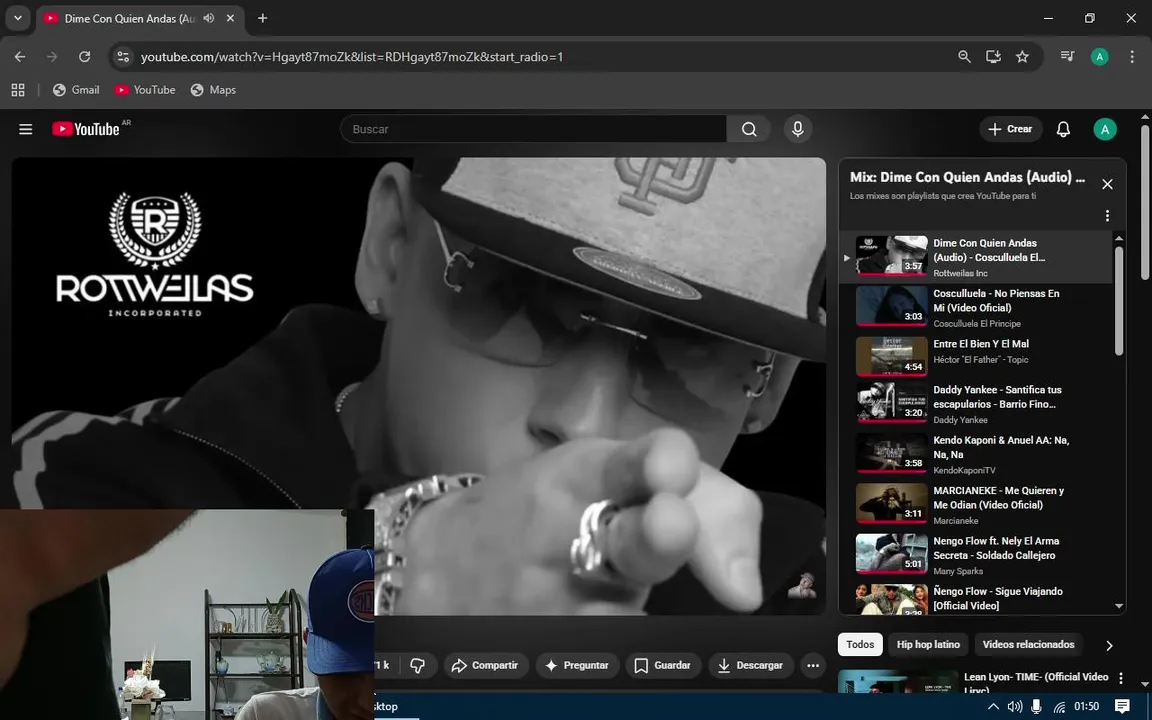1152x720 pixels.
Task: Click the address bar URL
Action: [352, 57]
